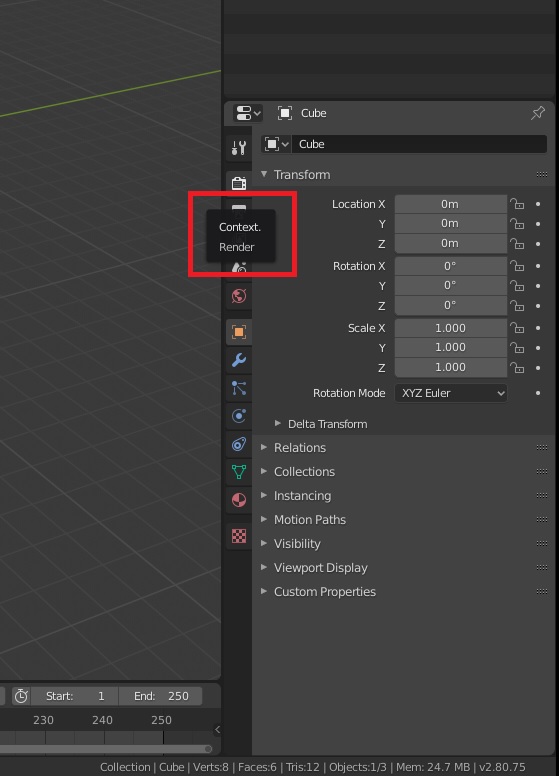
Task: Click frame 230 on the timeline ruler
Action: (44, 720)
